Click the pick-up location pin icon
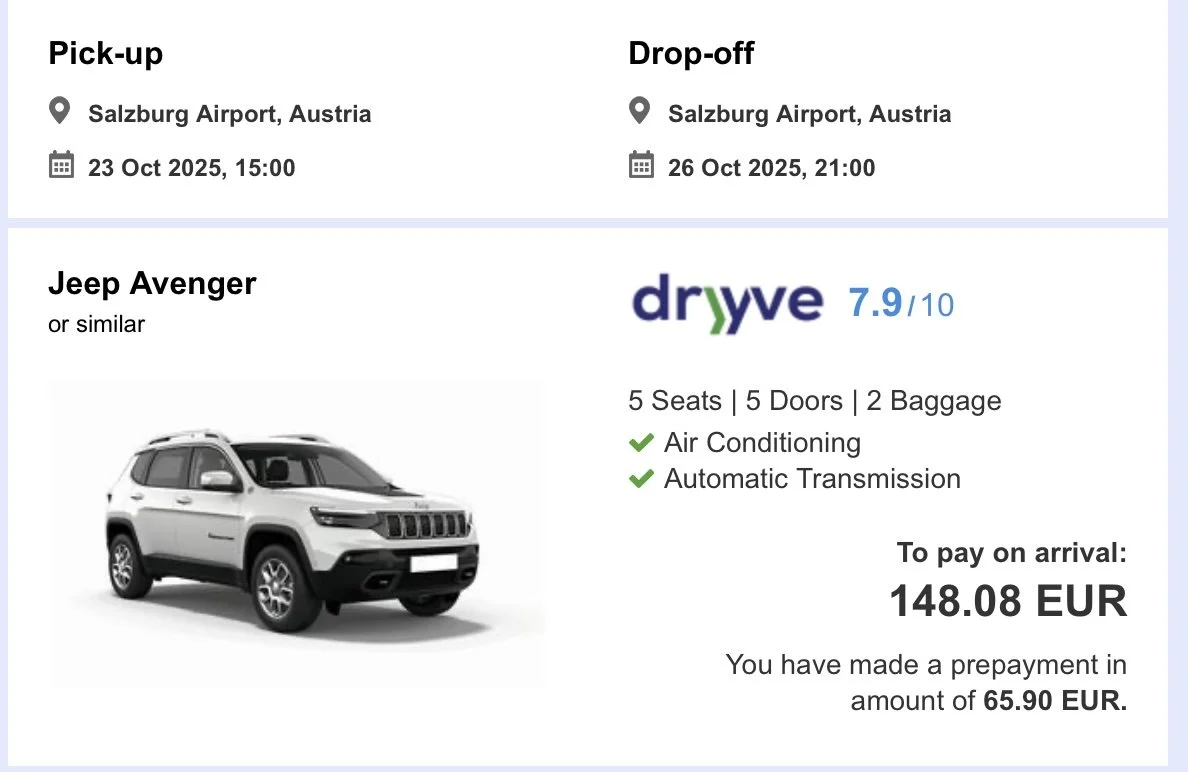Screen dimensions: 1192x772 [59, 111]
